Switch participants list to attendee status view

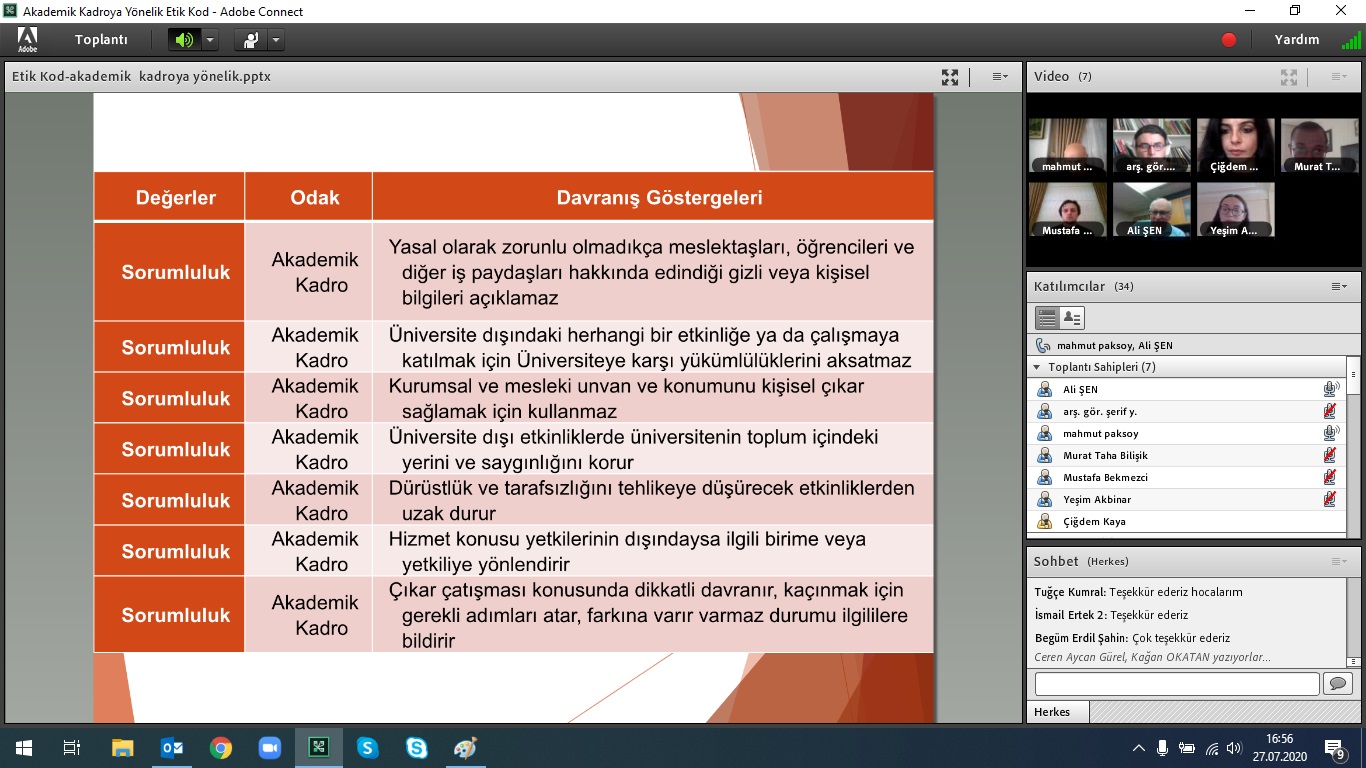click(x=1071, y=318)
